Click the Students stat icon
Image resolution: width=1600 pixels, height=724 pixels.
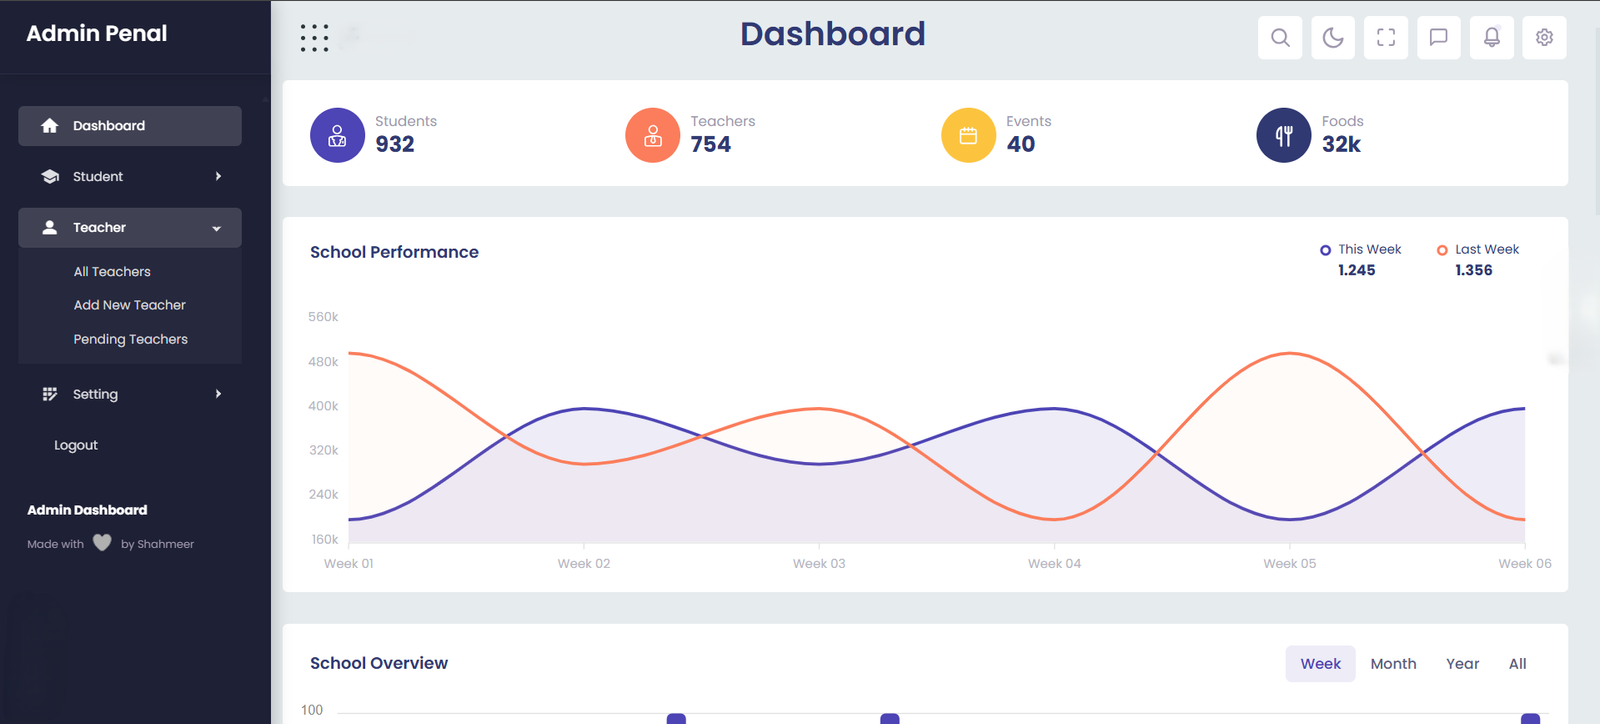pos(337,134)
